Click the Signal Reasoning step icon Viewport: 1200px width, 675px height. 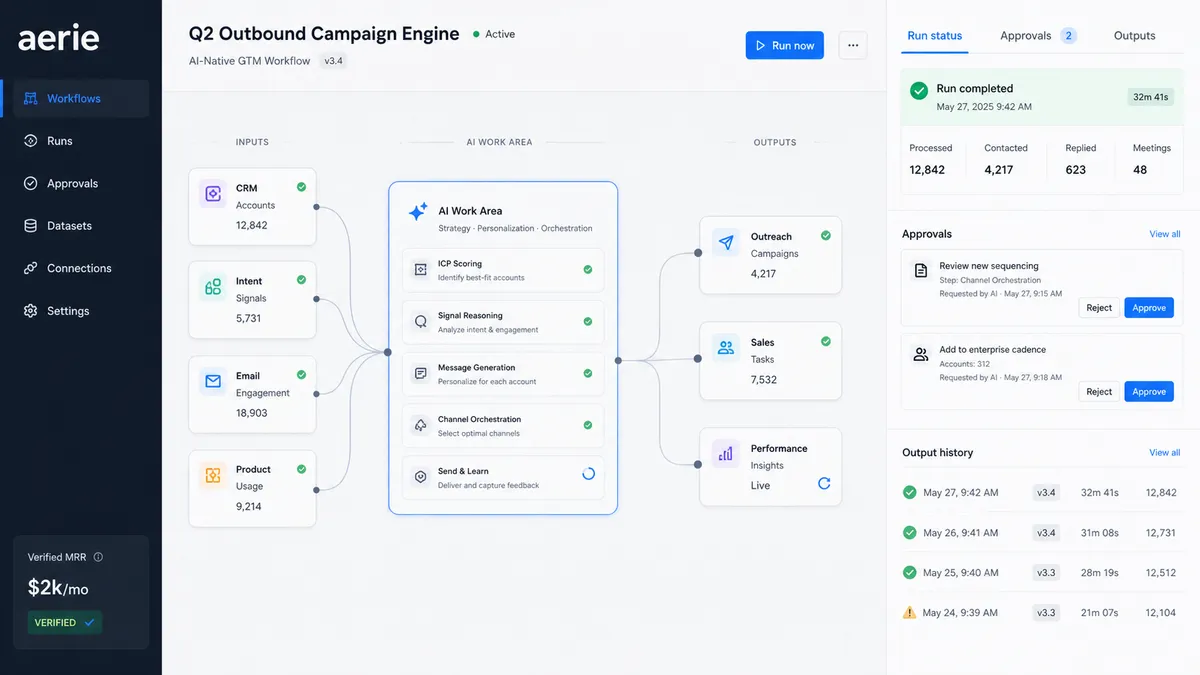point(420,321)
